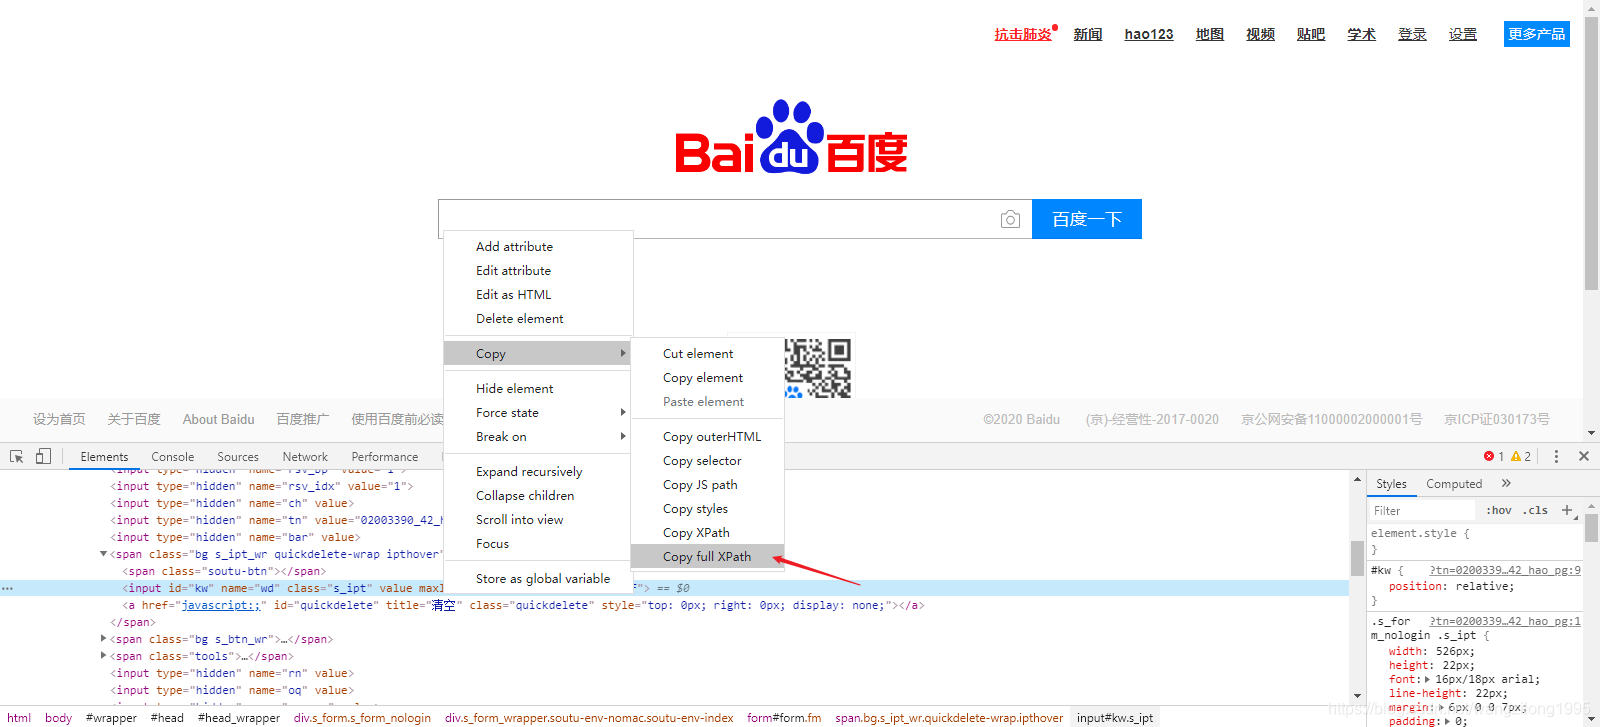The height and width of the screenshot is (727, 1600).
Task: Open DevTools three-dot customize menu
Action: (1556, 456)
